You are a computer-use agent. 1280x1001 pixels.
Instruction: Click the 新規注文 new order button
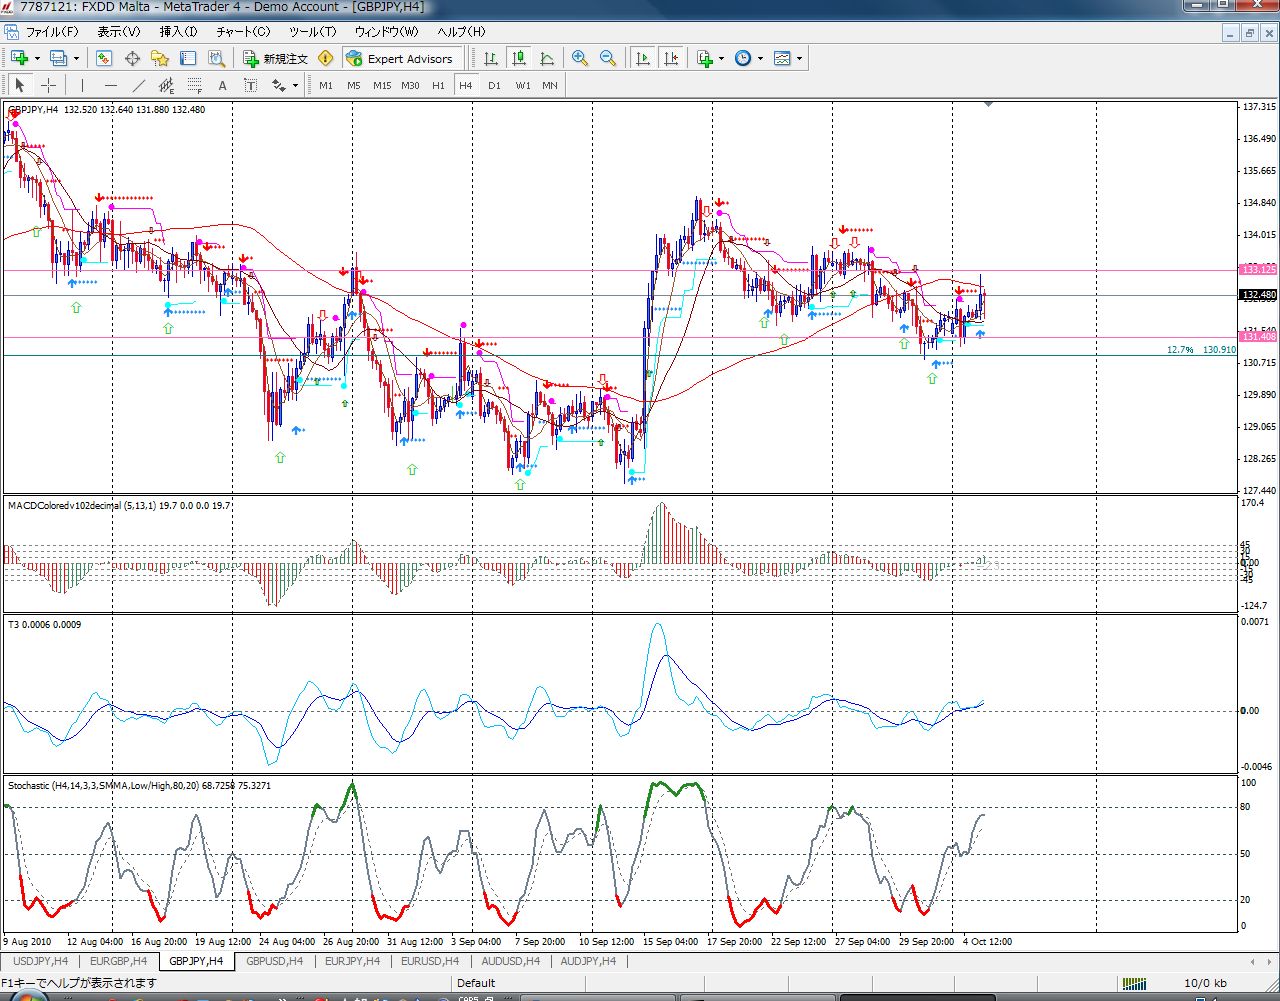coord(276,59)
